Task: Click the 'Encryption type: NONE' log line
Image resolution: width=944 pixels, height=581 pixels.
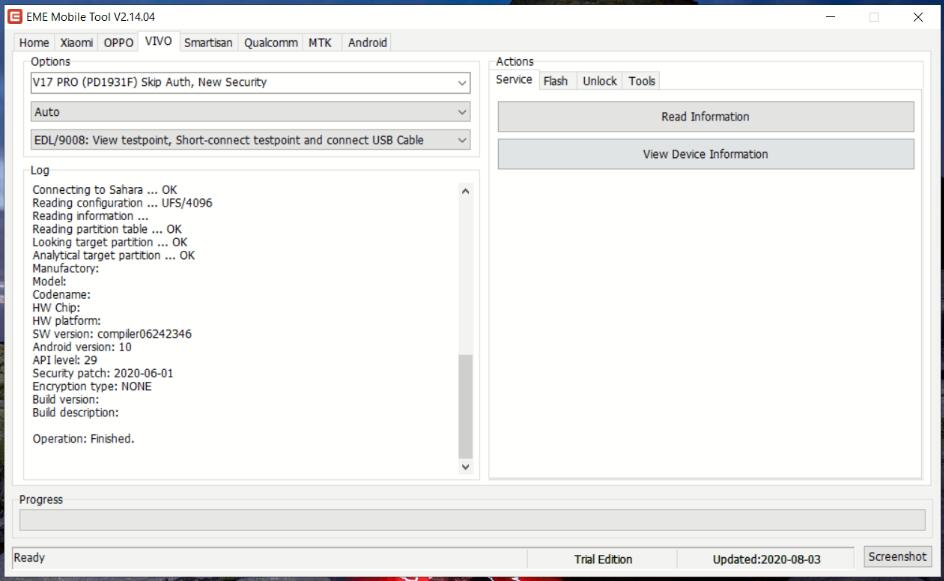Action: pyautogui.click(x=92, y=387)
